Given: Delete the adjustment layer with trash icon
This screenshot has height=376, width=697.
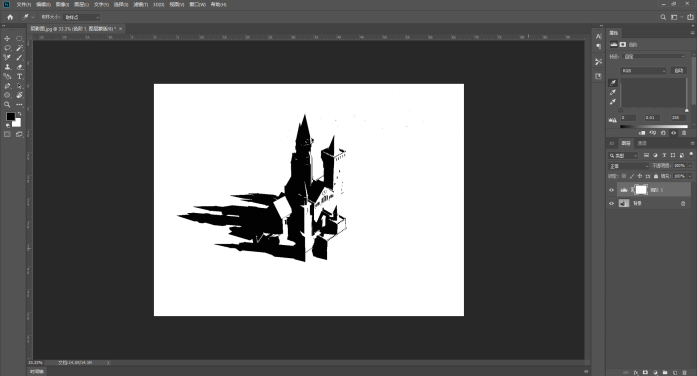Looking at the screenshot, I should [684, 133].
